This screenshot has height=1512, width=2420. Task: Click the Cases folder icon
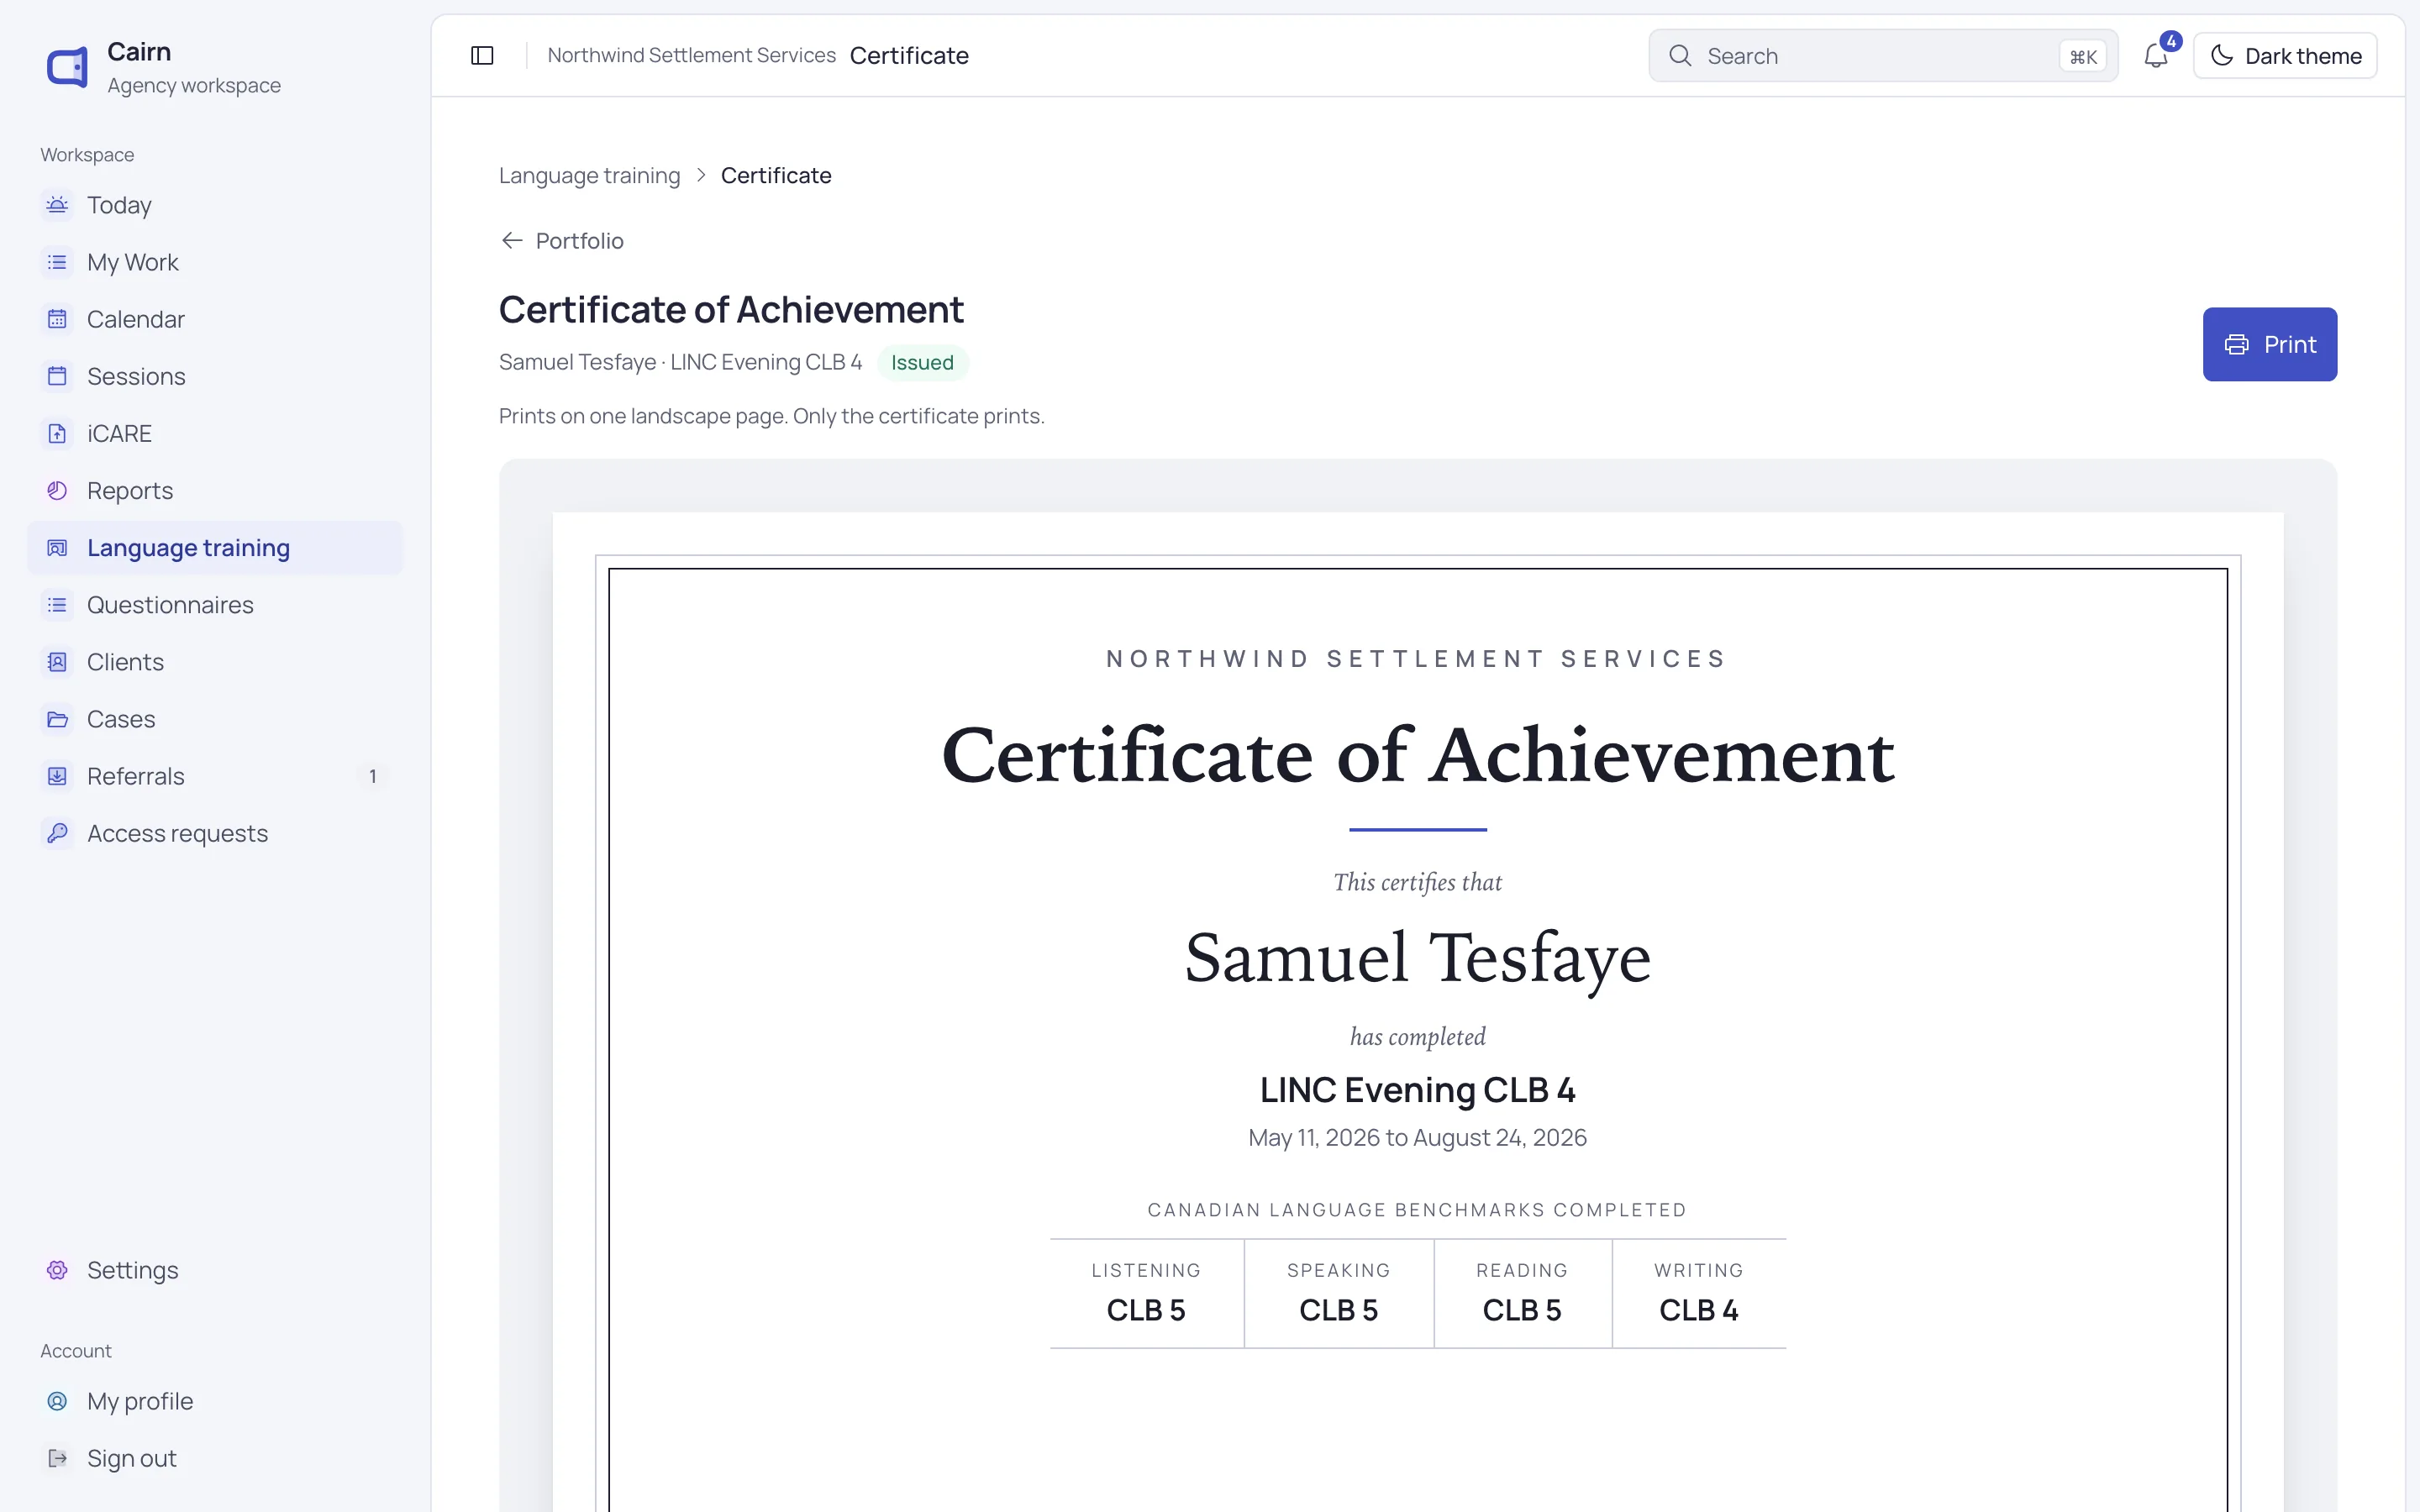[x=57, y=719]
